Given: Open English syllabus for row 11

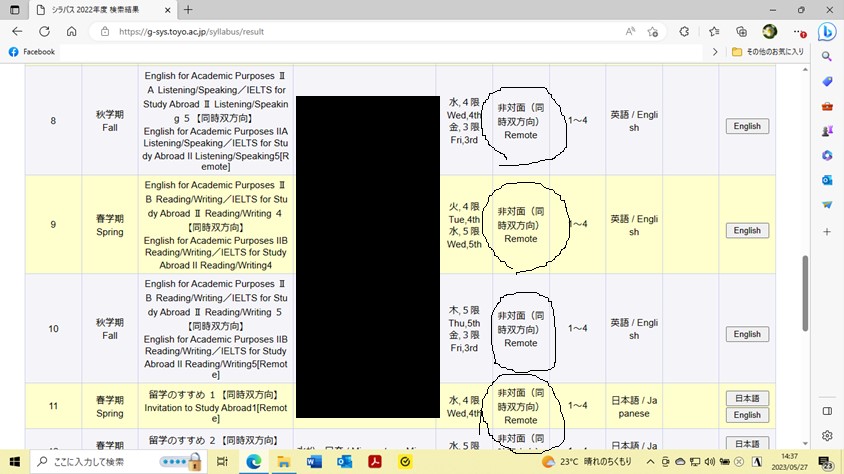Looking at the screenshot, I should 747,415.
